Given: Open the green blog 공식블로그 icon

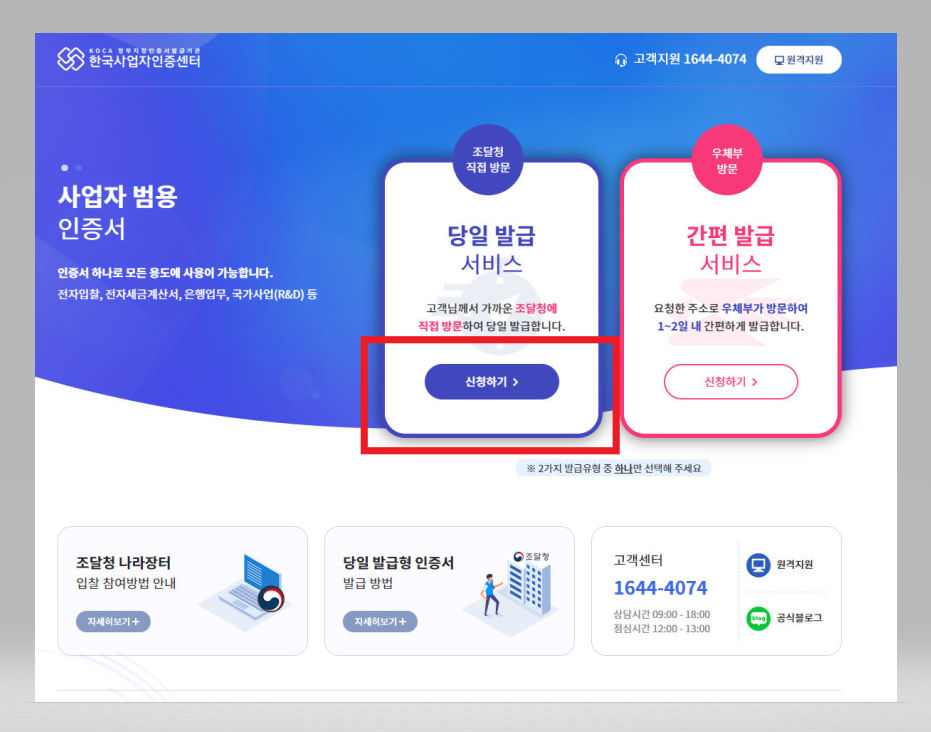Looking at the screenshot, I should [758, 619].
